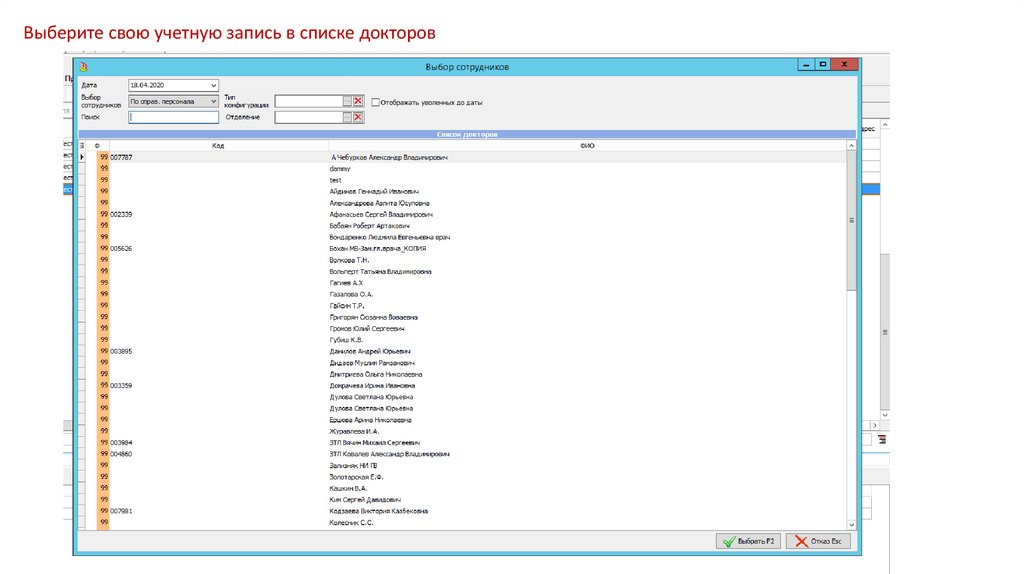The height and width of the screenshot is (574, 1024).
Task: Select ЗТЛ Ковалев Александр Владимирович
Action: click(x=389, y=454)
